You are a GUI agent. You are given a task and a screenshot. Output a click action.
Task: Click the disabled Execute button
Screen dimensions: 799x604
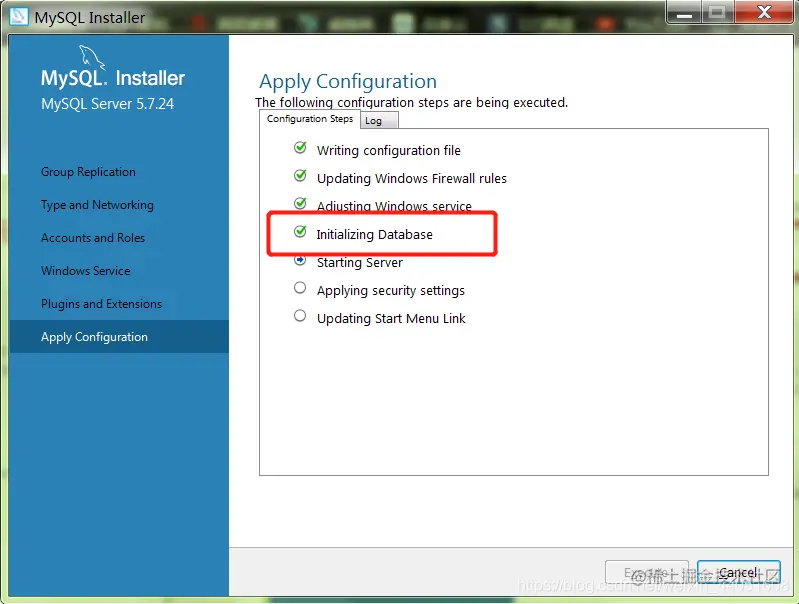coord(647,572)
